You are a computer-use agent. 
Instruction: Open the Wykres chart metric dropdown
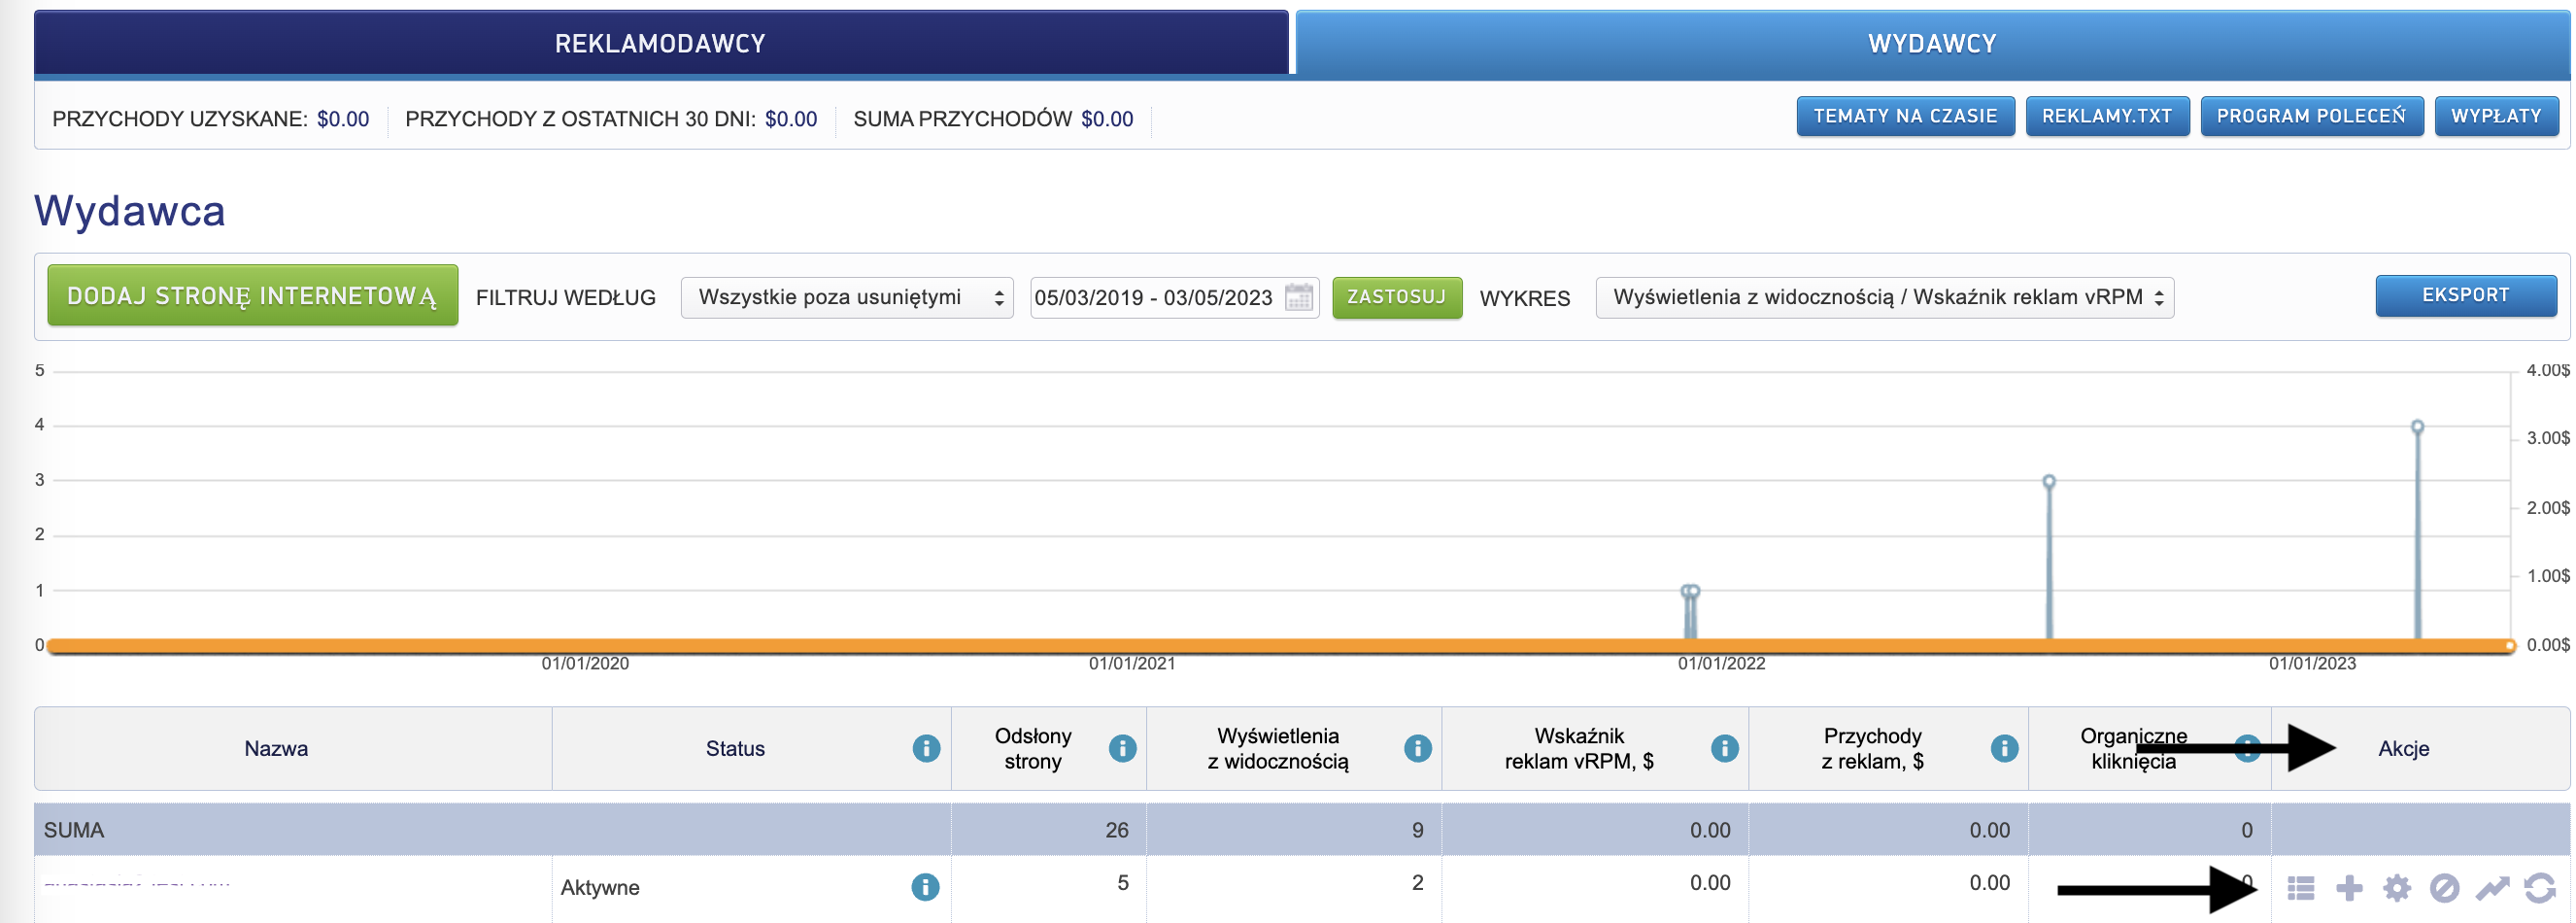(1884, 297)
